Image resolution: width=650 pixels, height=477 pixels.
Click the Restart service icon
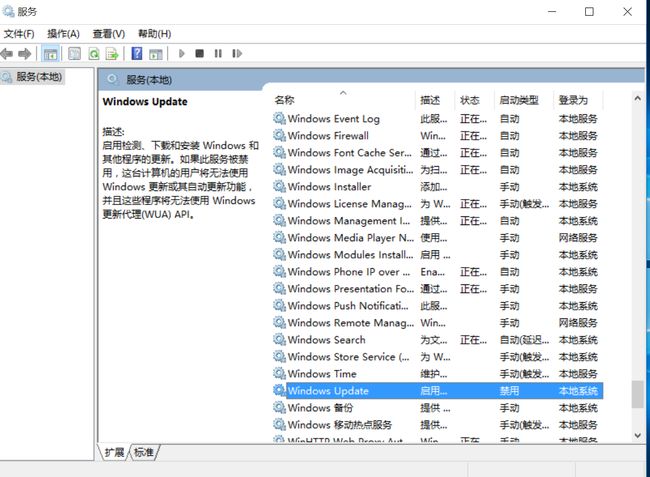point(237,53)
